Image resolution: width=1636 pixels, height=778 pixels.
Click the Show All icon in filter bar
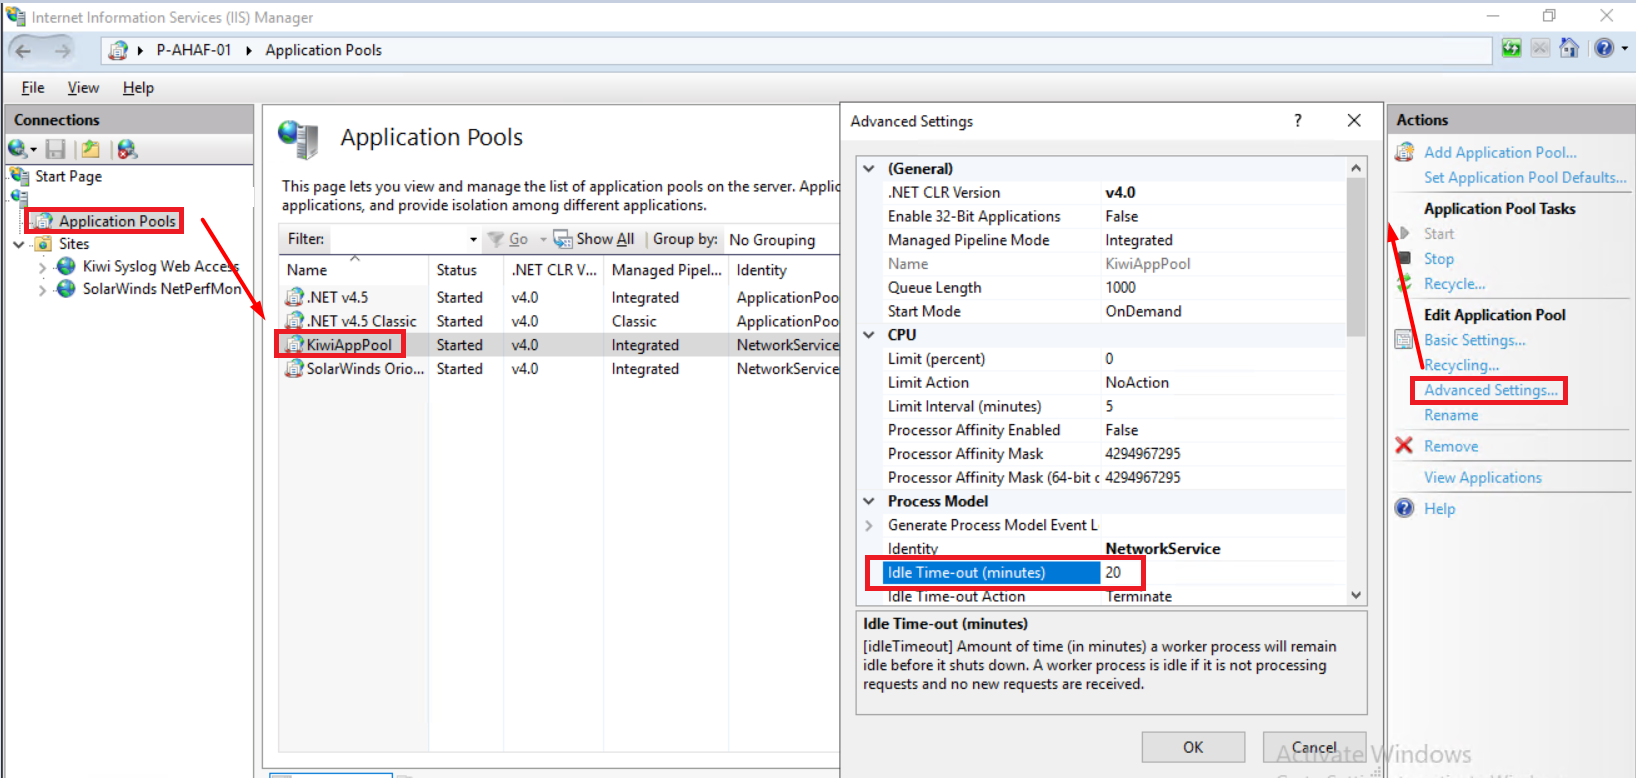click(x=563, y=239)
